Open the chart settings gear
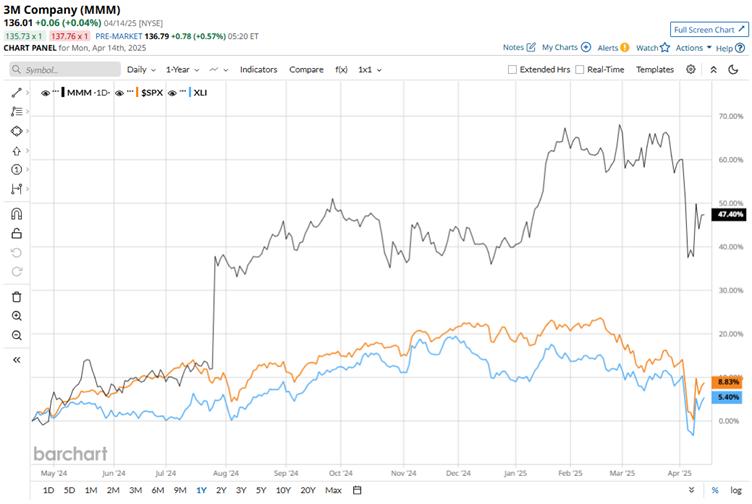 (691, 70)
